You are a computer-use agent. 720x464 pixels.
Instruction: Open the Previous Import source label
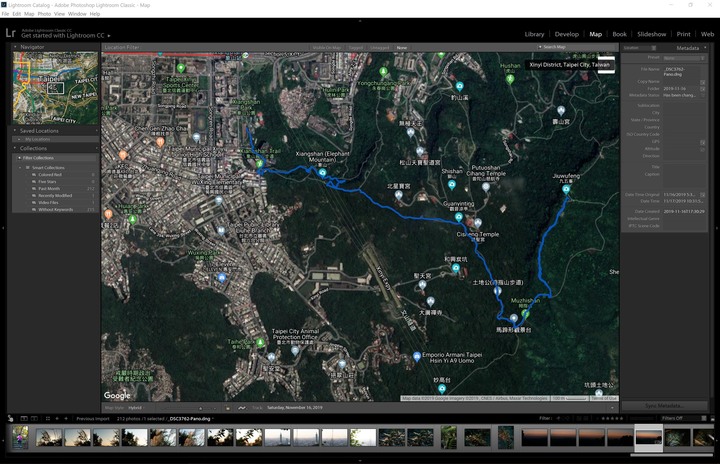(93, 419)
